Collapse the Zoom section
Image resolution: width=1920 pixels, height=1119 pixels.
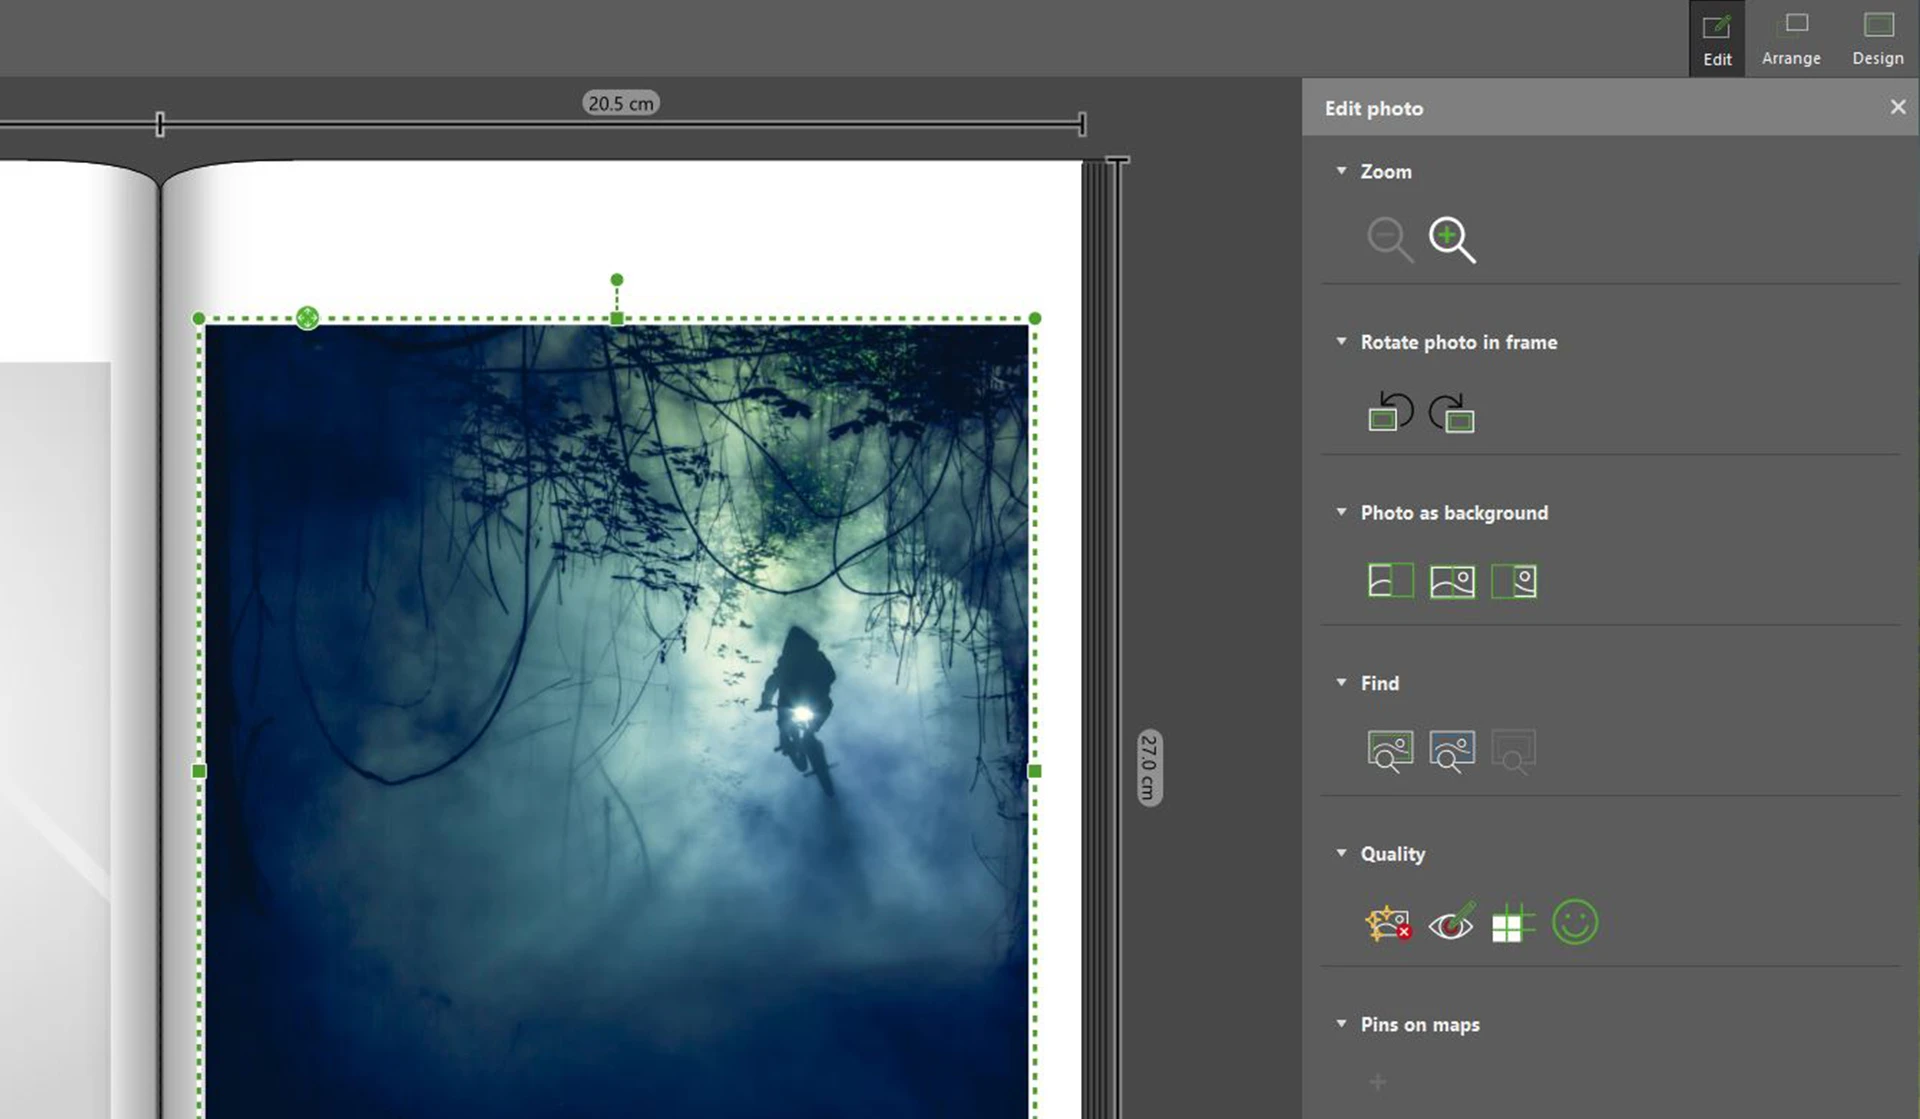(x=1342, y=171)
